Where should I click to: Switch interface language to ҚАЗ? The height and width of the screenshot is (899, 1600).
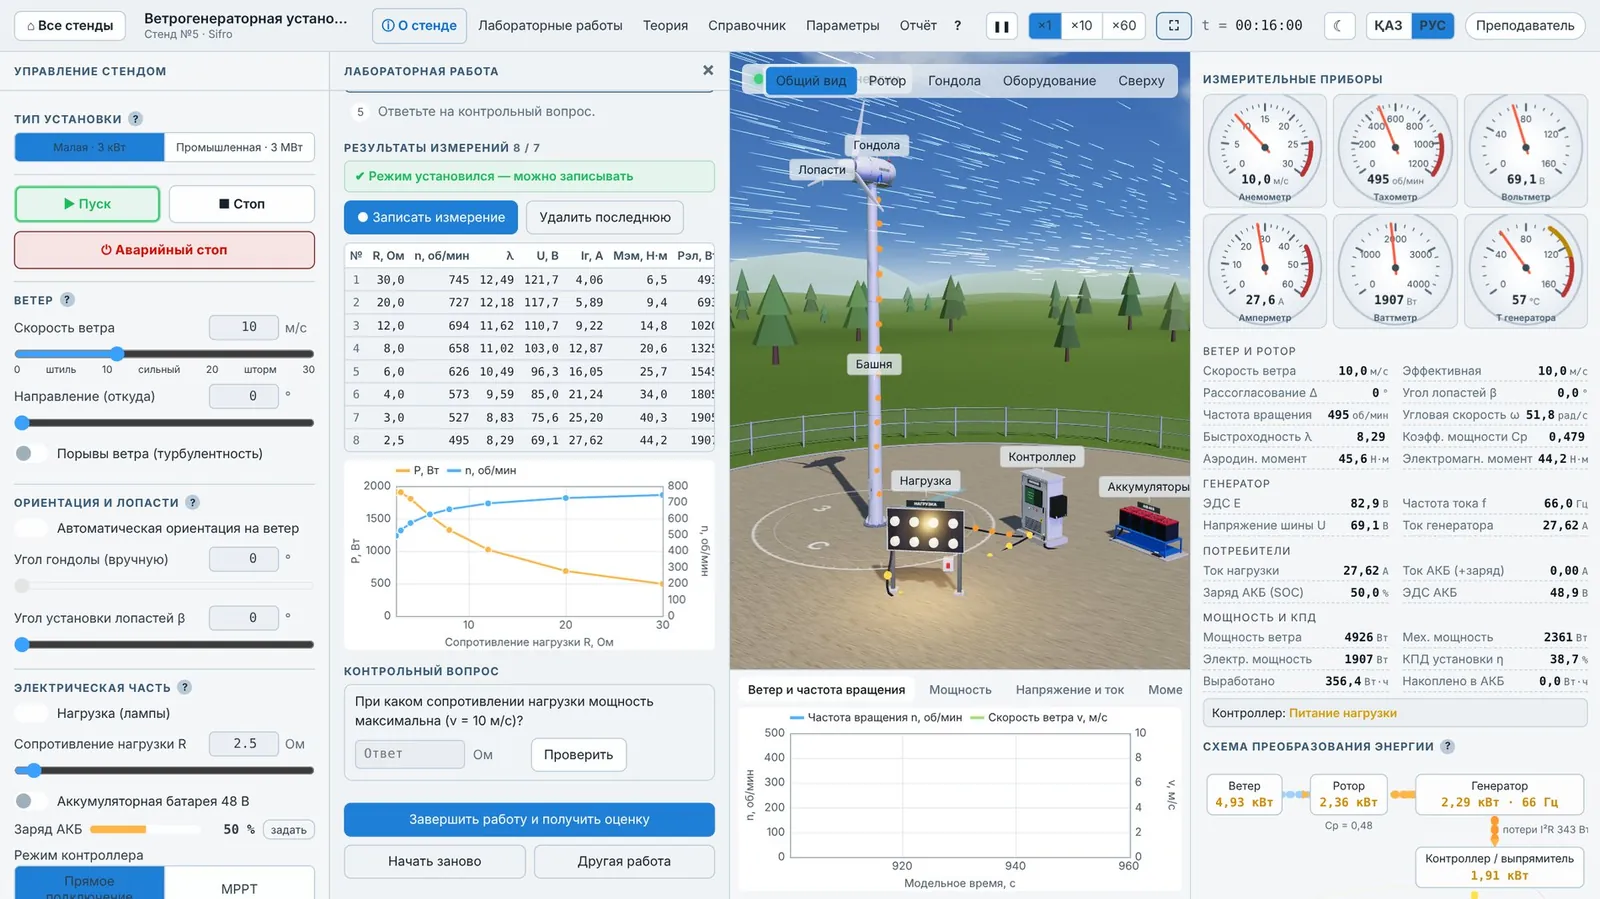click(1388, 26)
